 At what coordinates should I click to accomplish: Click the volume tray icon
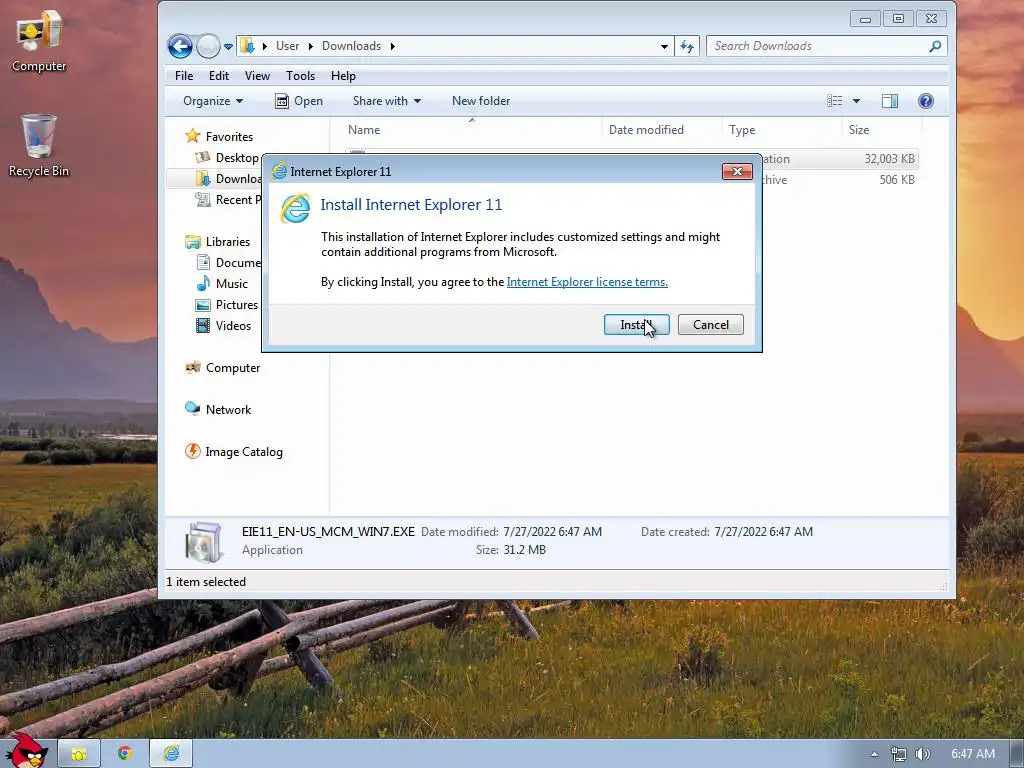922,754
